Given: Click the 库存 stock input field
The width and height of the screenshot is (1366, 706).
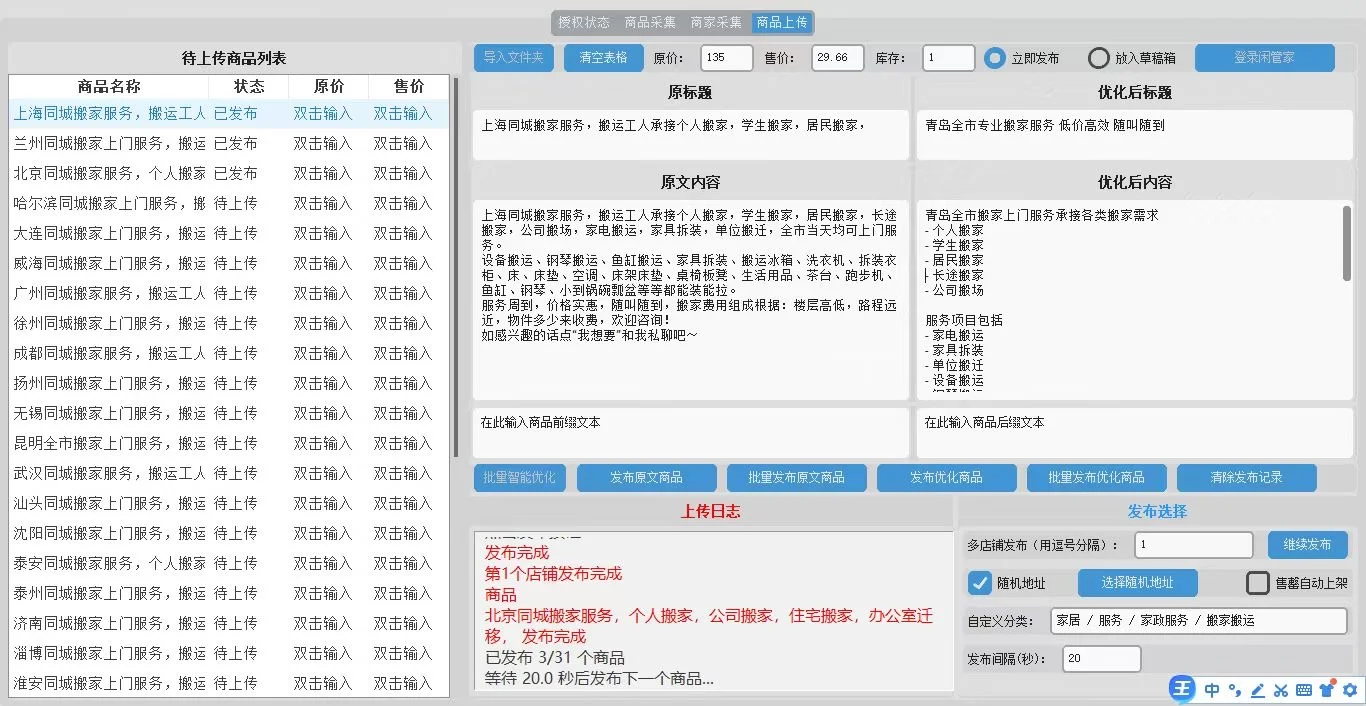Looking at the screenshot, I should (x=947, y=57).
